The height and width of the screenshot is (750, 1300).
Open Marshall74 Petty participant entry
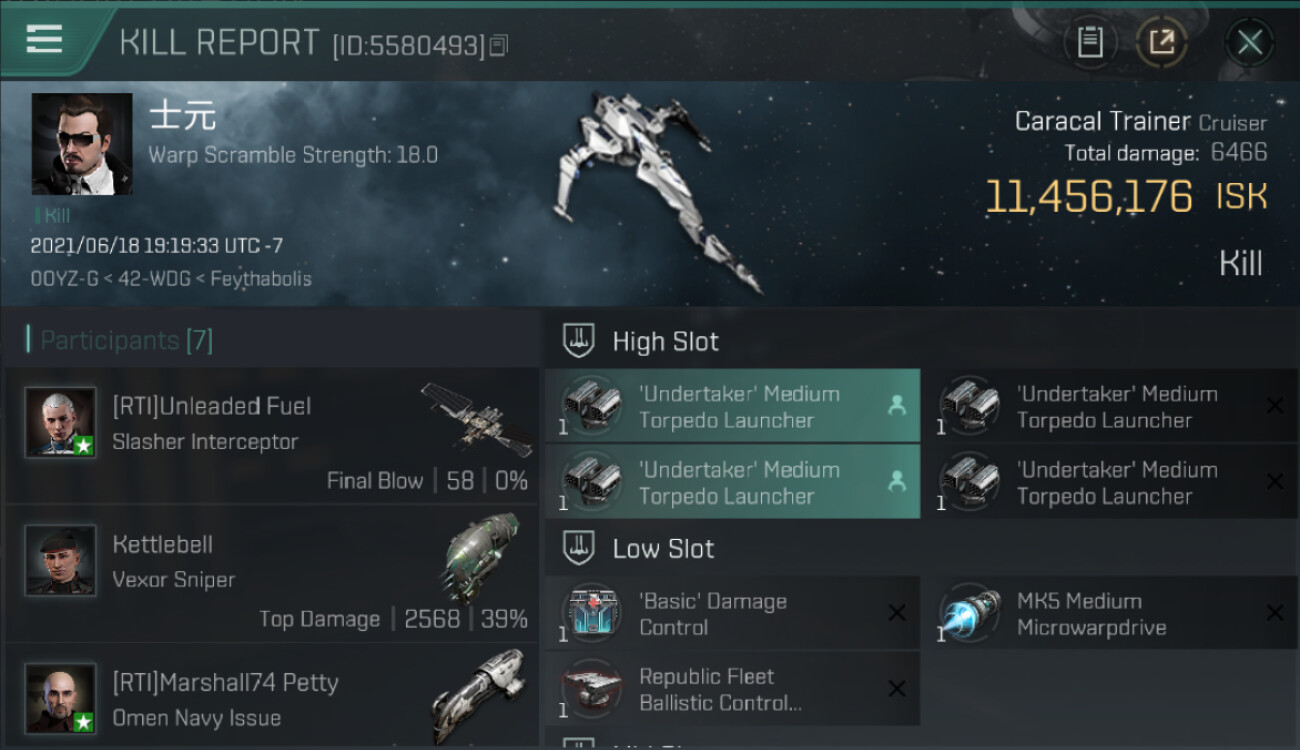coord(272,697)
